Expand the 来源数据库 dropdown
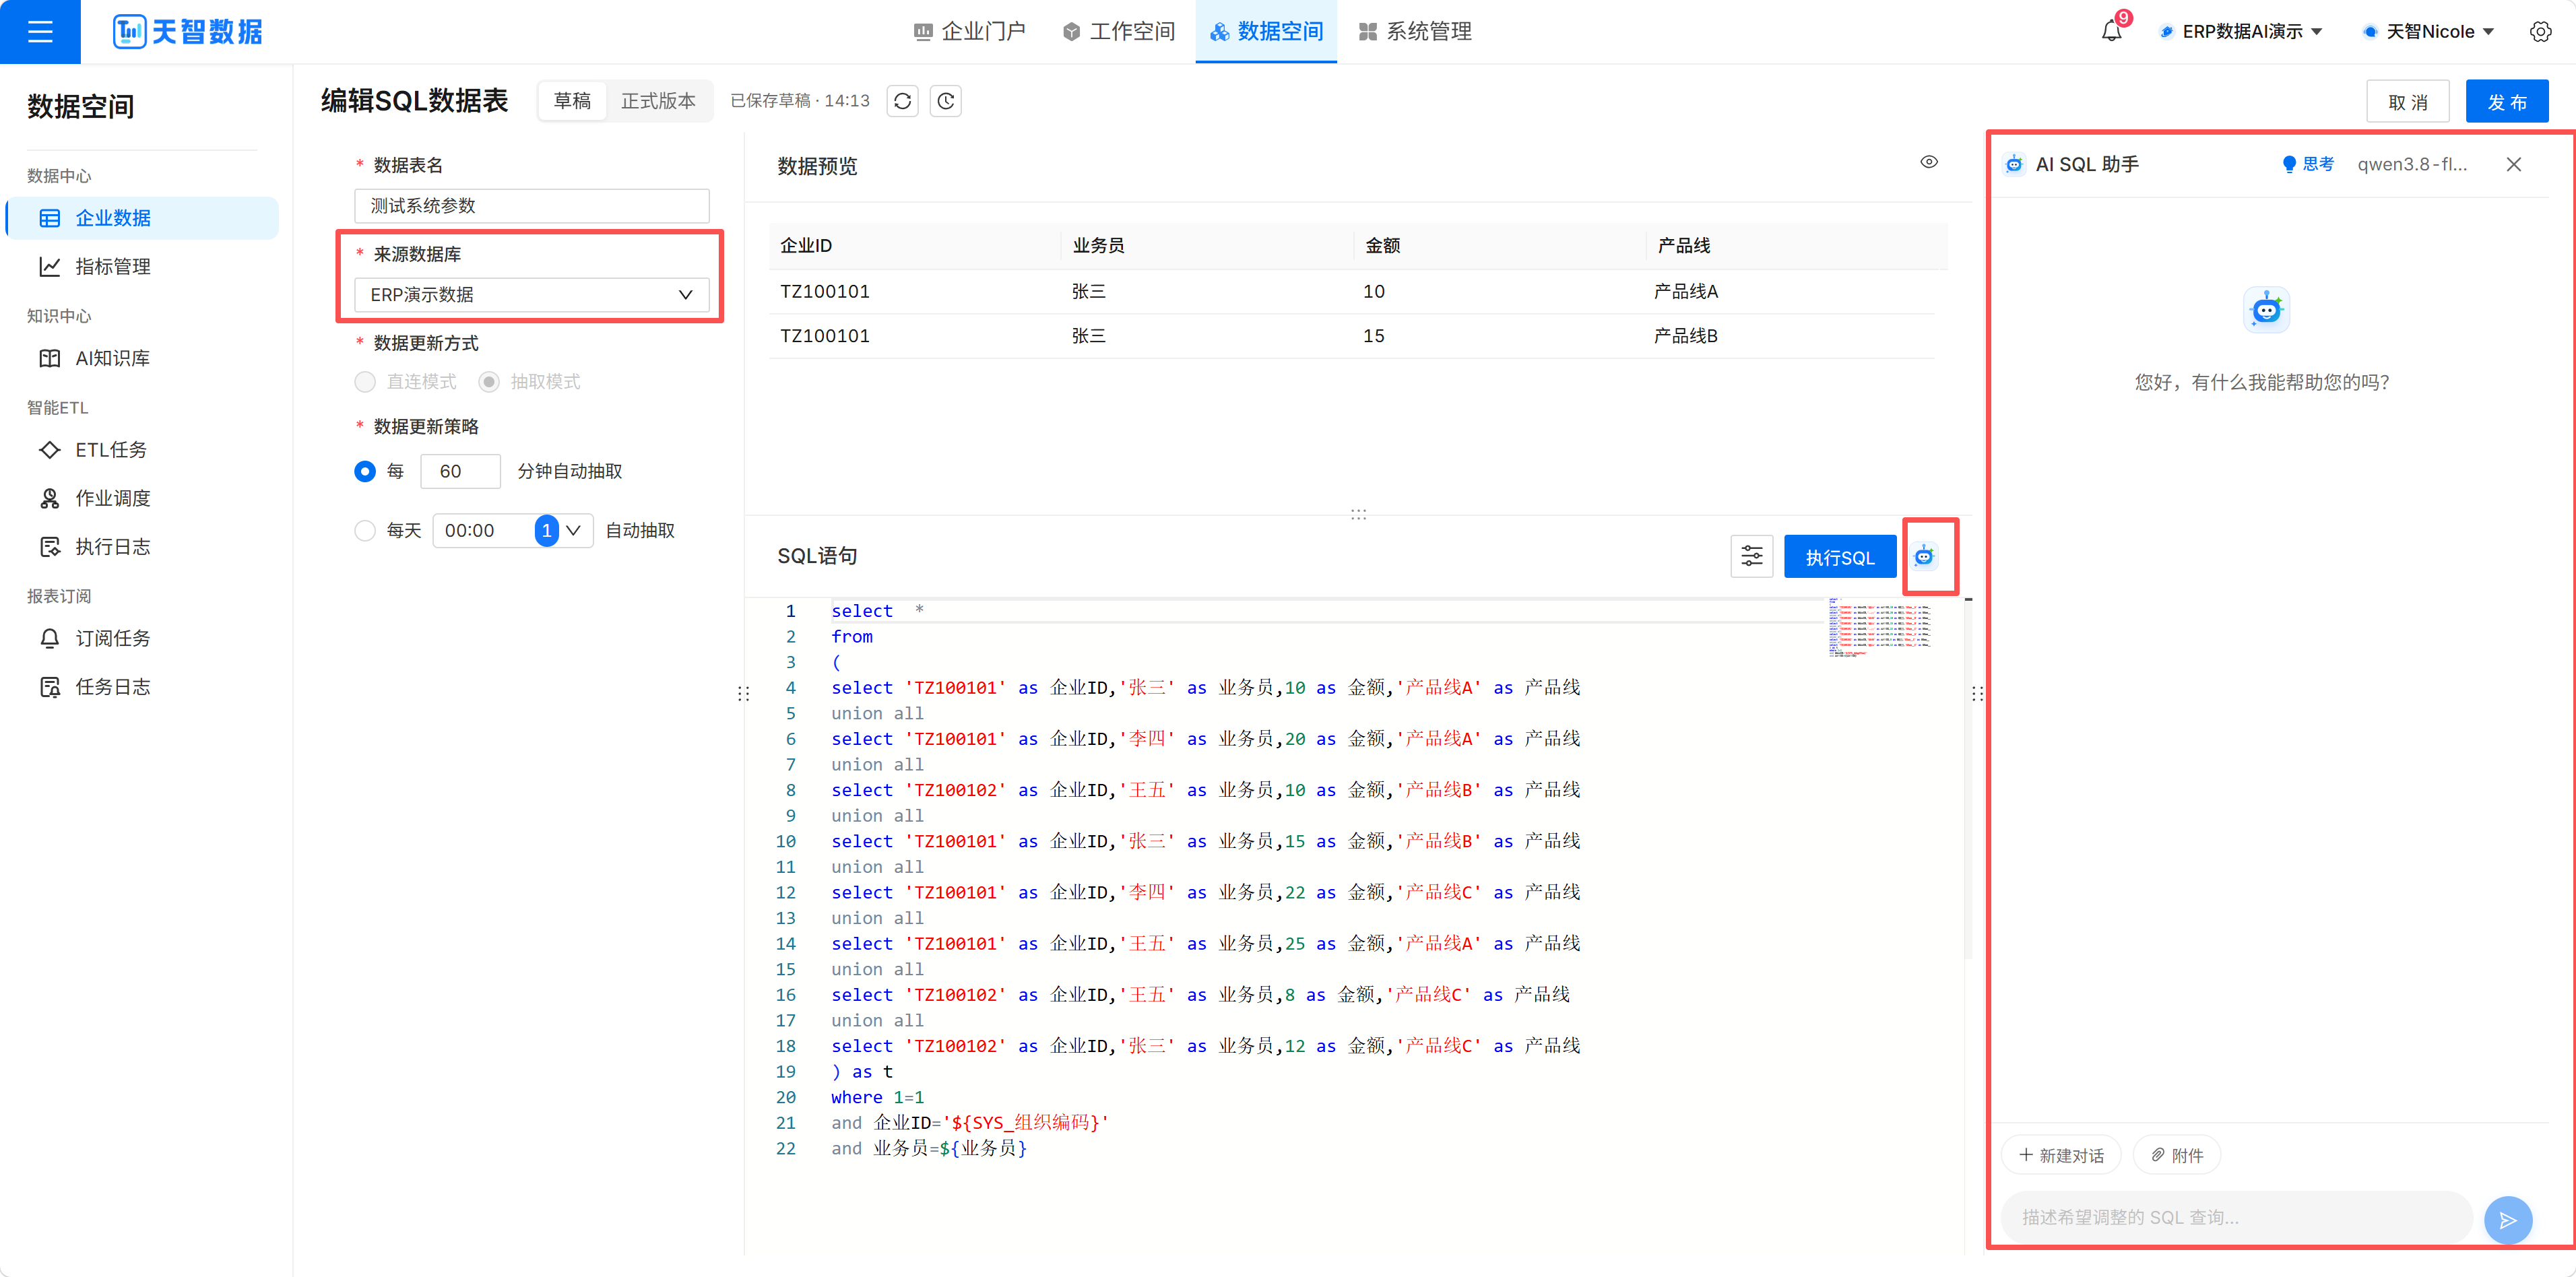Screen dimensions: 2576x1277 click(x=532, y=295)
